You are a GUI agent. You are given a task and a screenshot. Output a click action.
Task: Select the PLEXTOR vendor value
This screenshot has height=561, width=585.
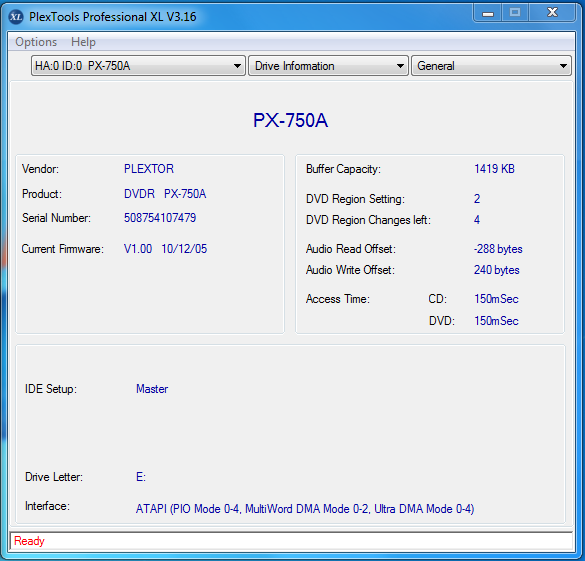[149, 169]
